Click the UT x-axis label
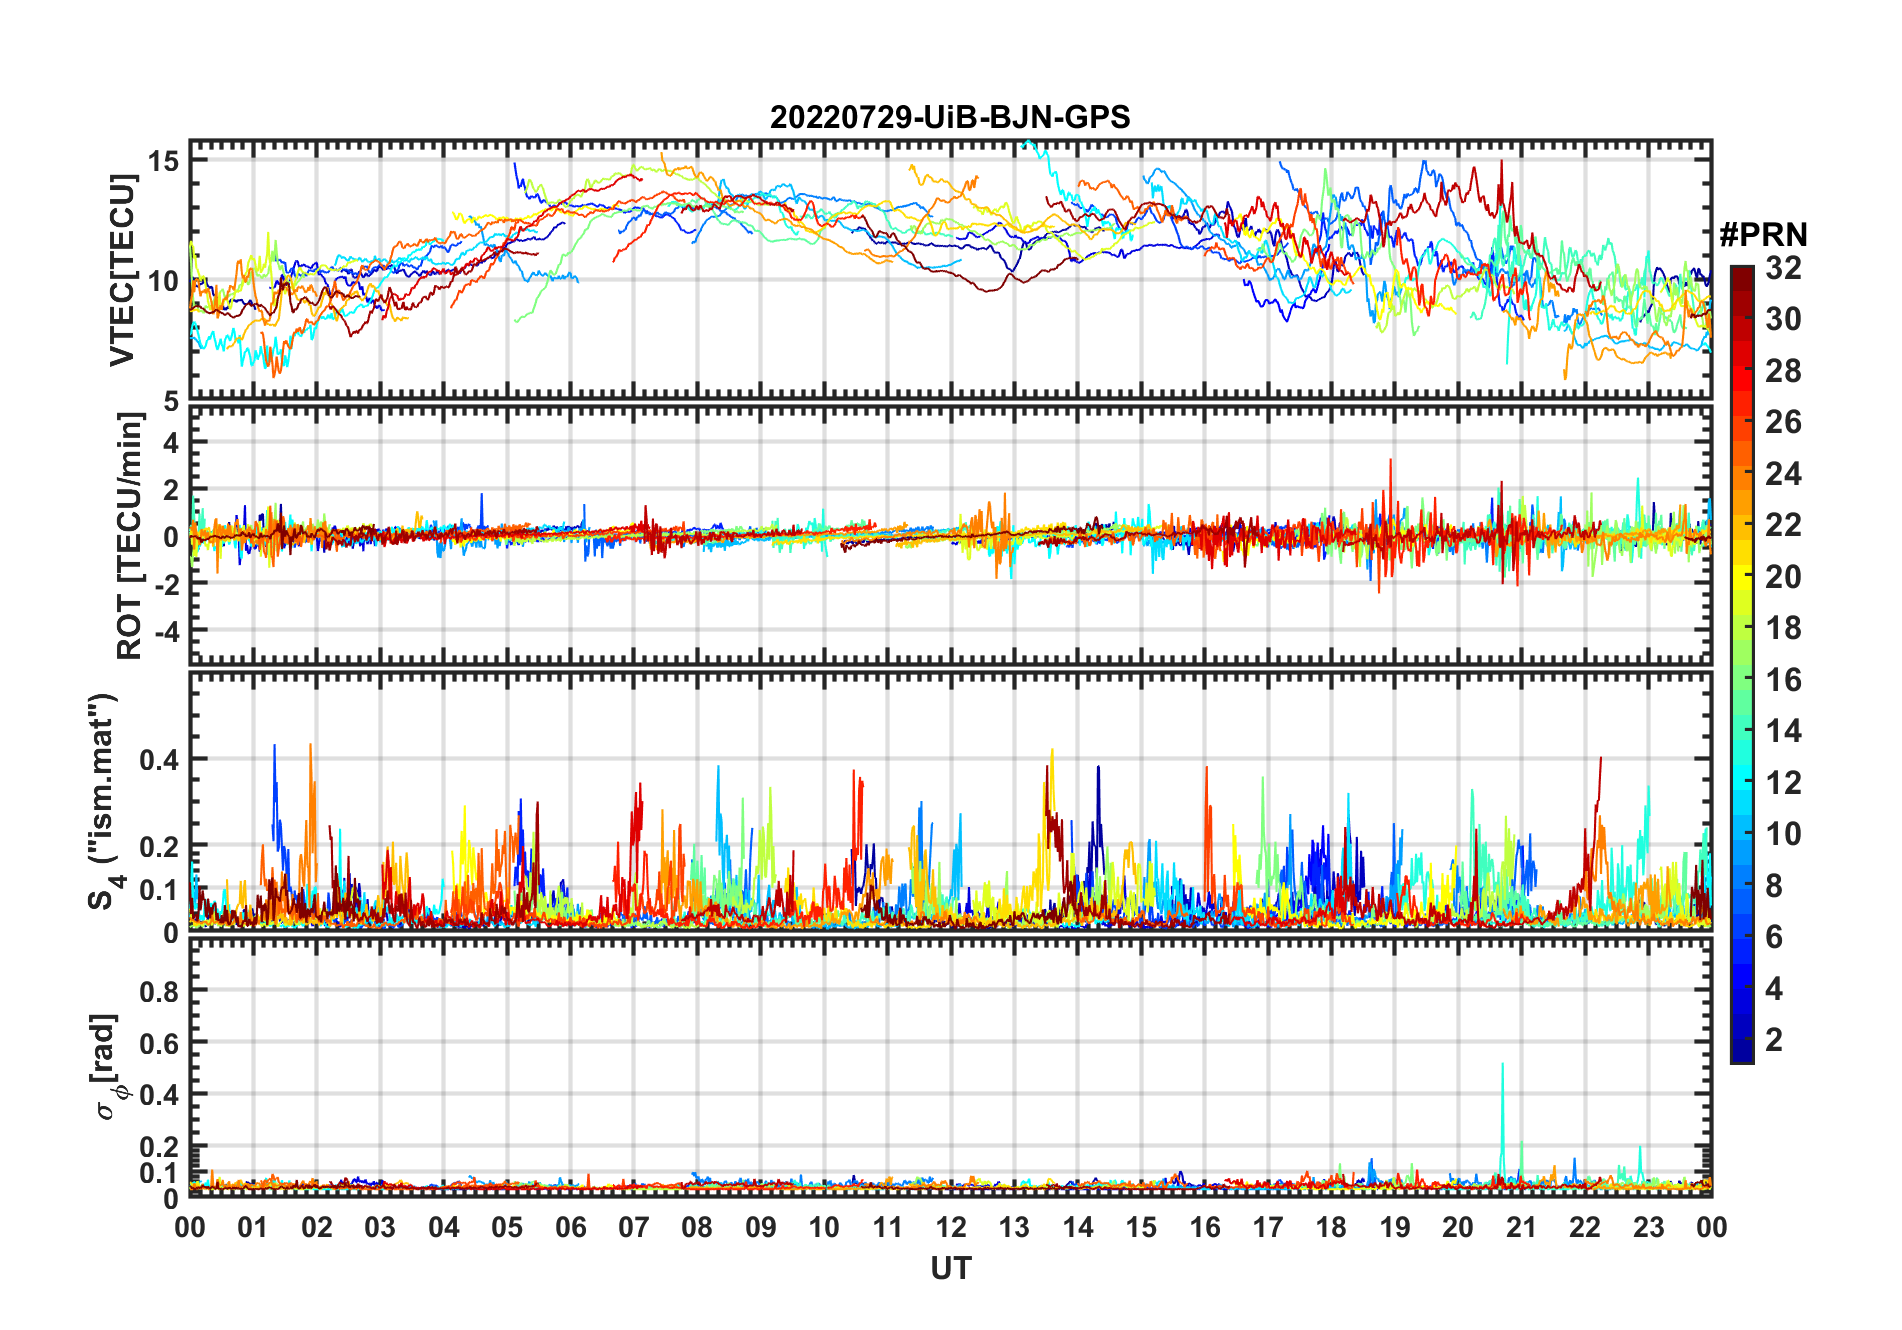 951,1268
